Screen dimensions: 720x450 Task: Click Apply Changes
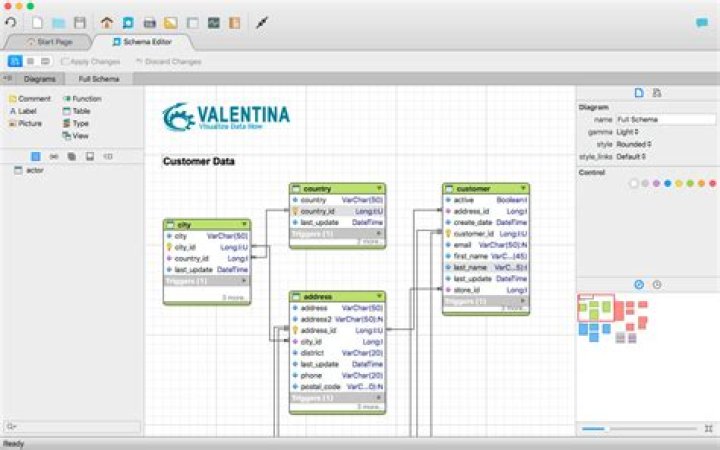pos(90,62)
